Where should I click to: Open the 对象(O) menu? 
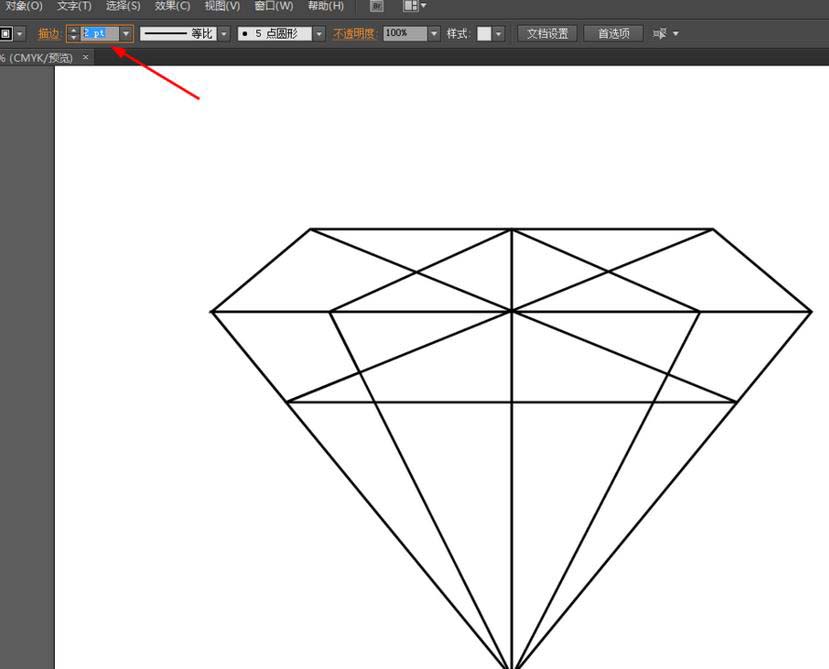(x=22, y=6)
